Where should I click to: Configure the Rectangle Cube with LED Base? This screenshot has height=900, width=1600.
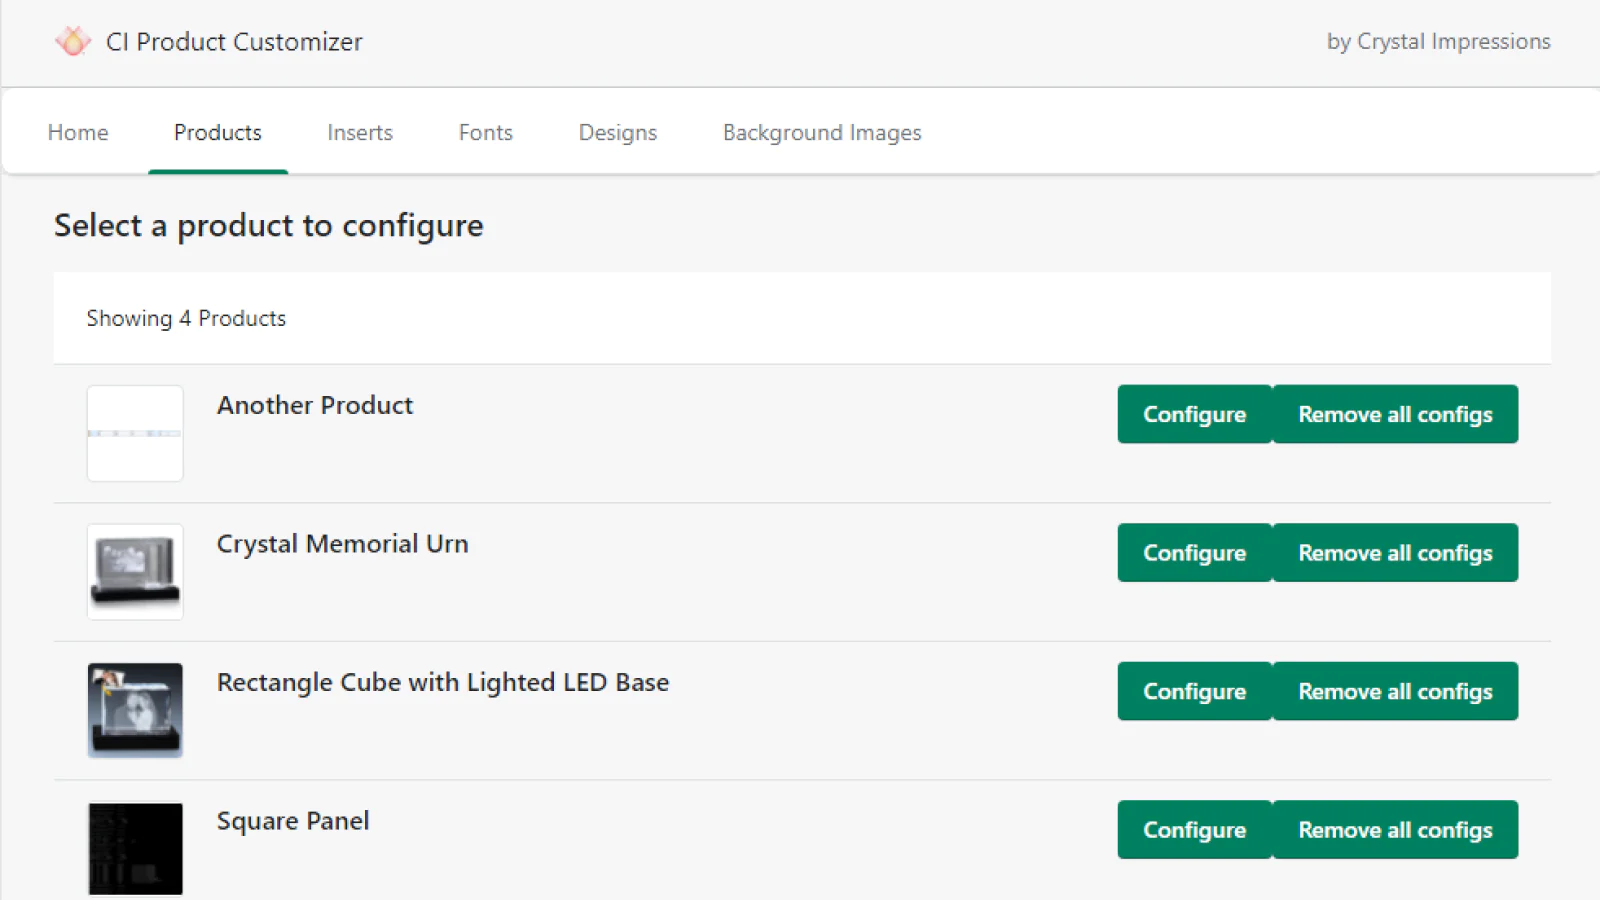click(x=1194, y=691)
